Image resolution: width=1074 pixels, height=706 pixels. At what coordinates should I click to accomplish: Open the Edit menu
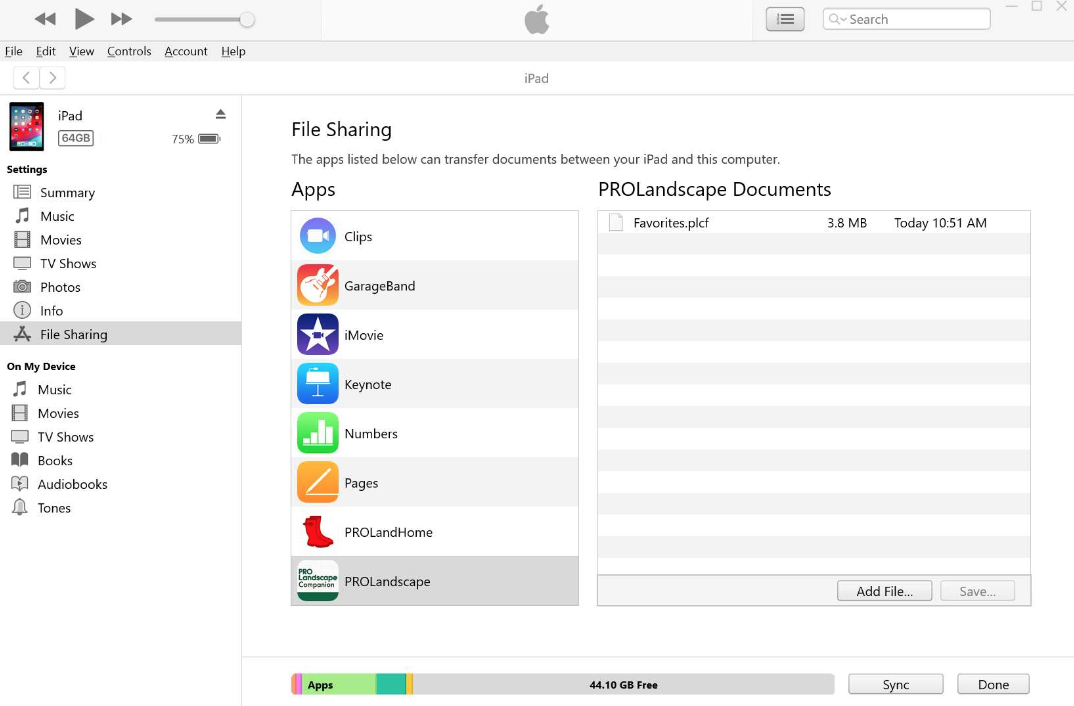46,51
